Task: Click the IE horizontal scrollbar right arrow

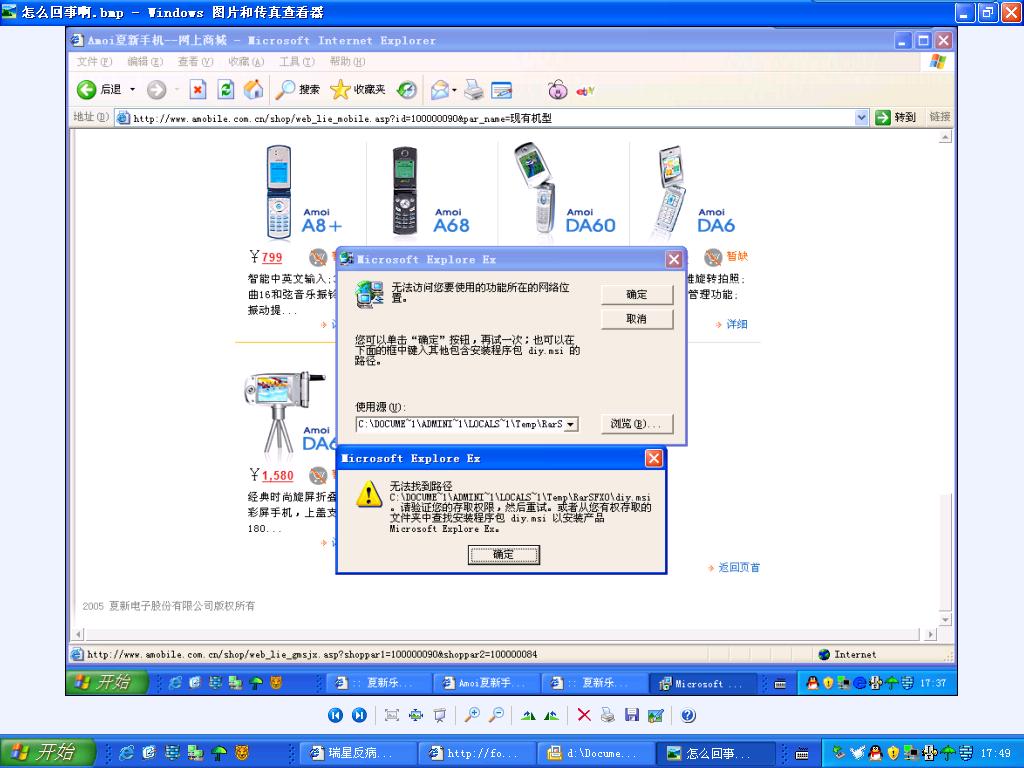Action: (x=931, y=634)
